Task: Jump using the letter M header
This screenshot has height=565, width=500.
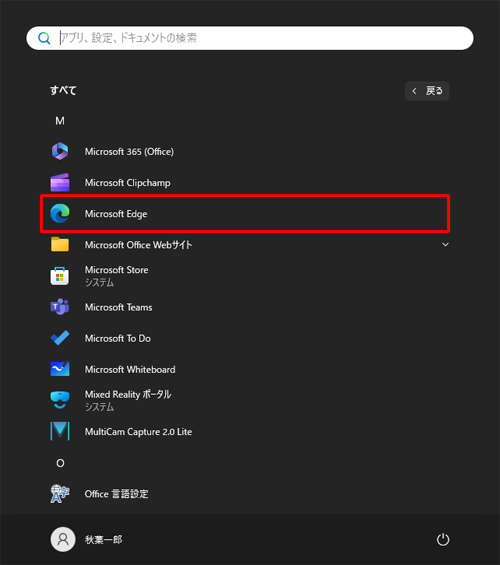Action: pyautogui.click(x=60, y=121)
